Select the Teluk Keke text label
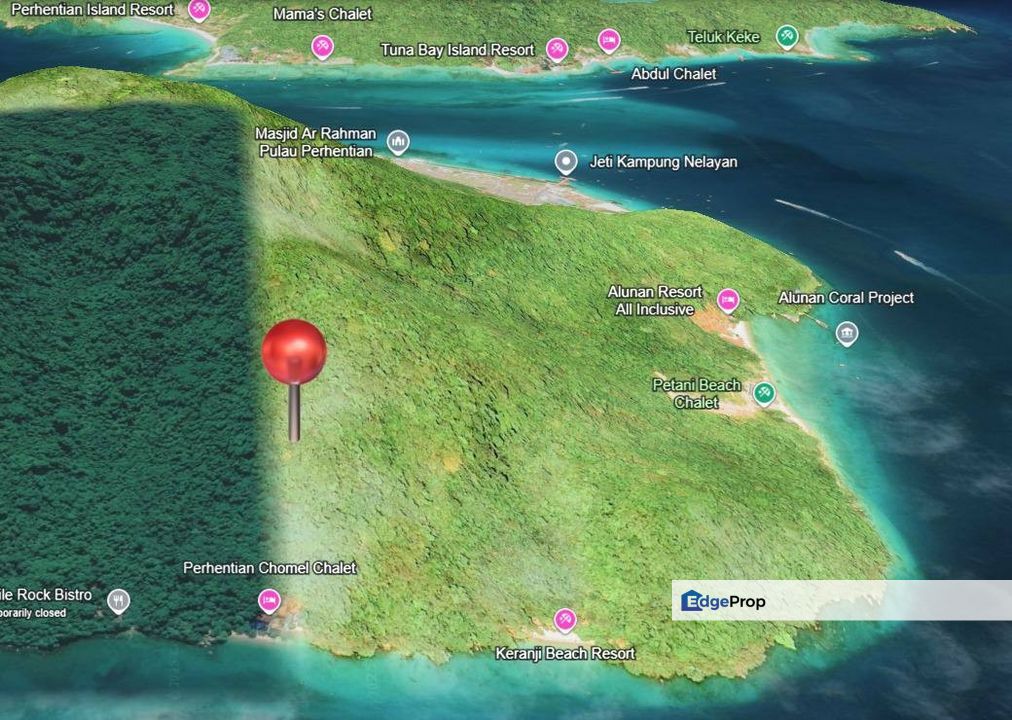This screenshot has height=720, width=1012. (x=723, y=37)
